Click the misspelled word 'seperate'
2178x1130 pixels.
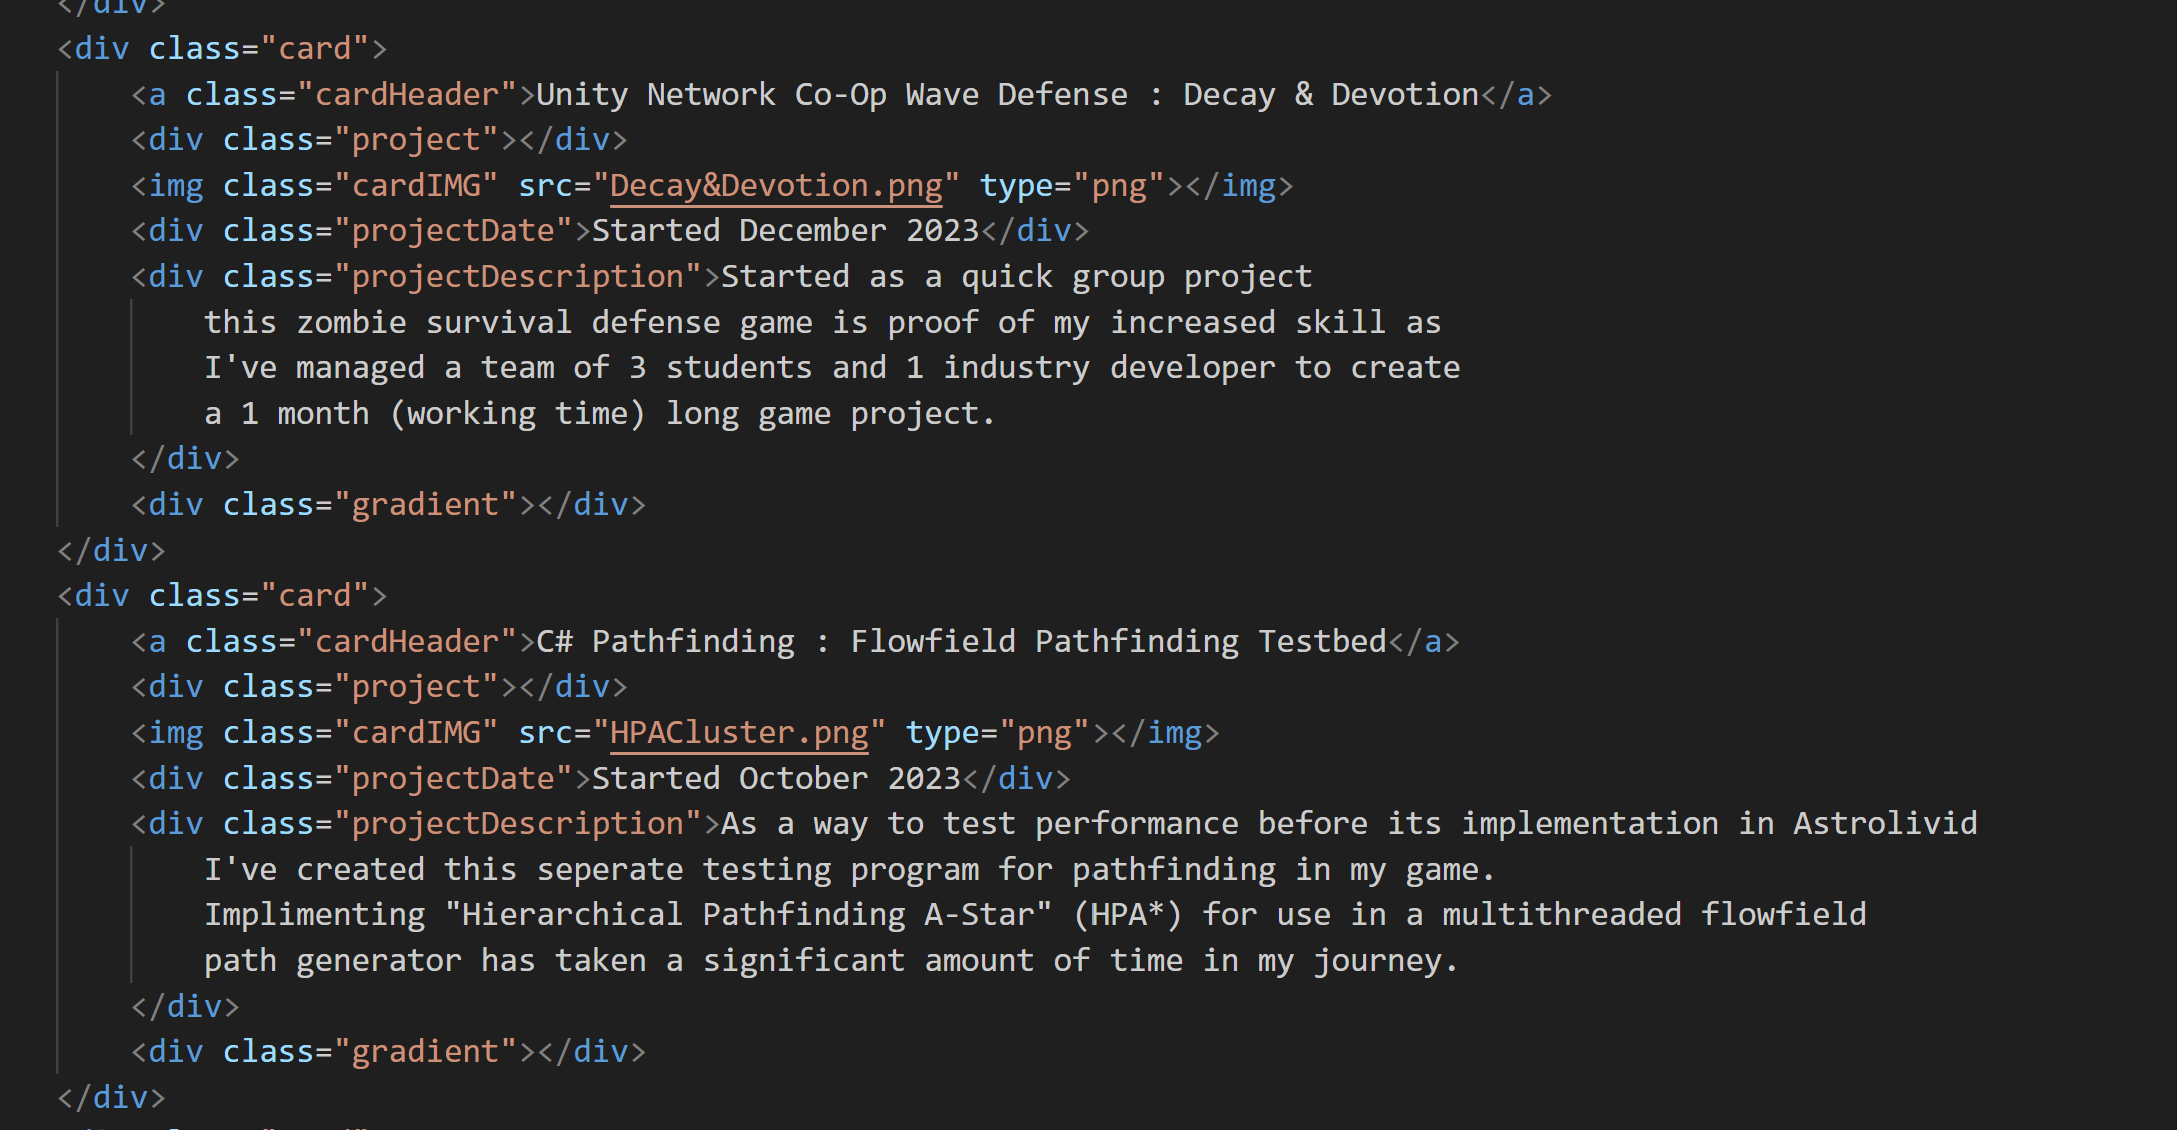[609, 869]
